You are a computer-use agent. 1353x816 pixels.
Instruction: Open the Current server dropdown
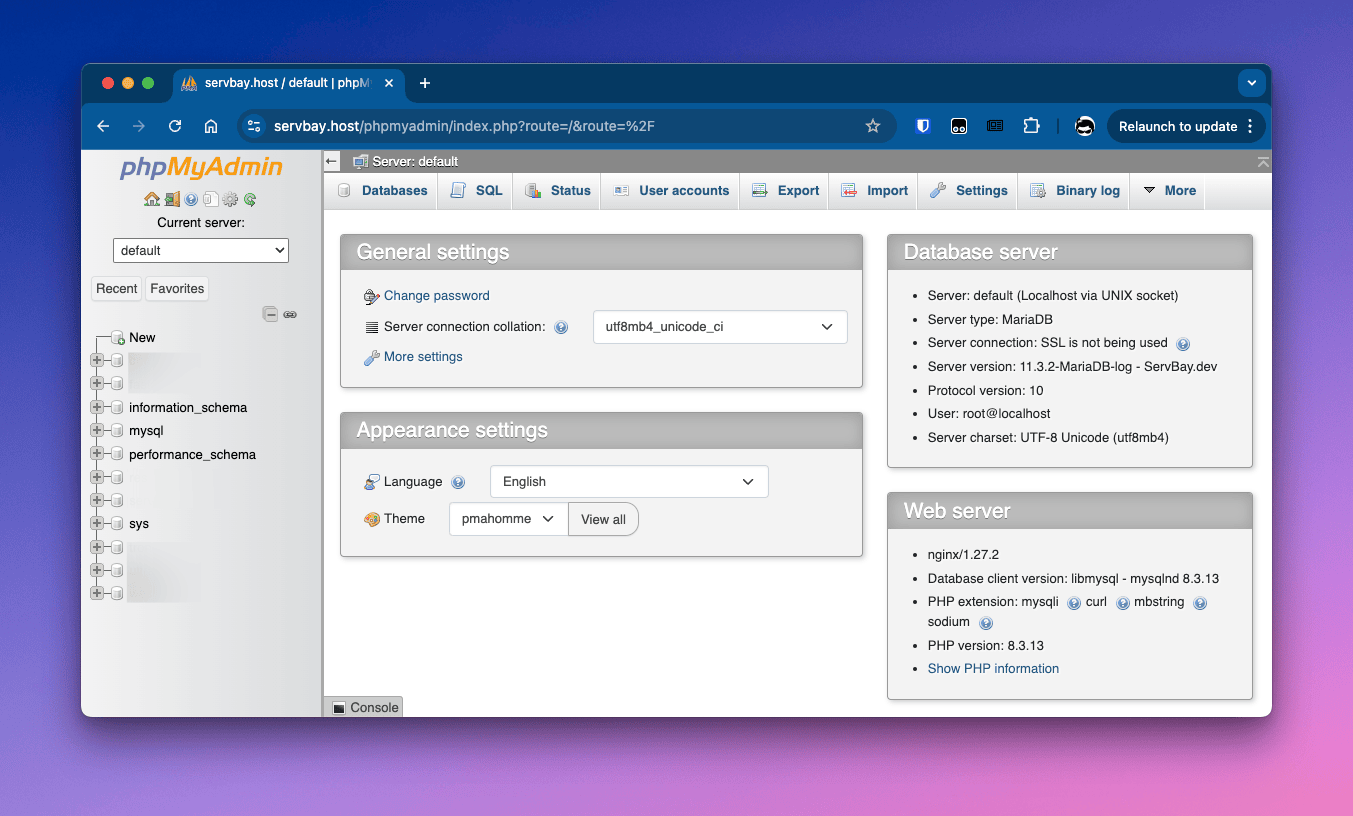(200, 250)
